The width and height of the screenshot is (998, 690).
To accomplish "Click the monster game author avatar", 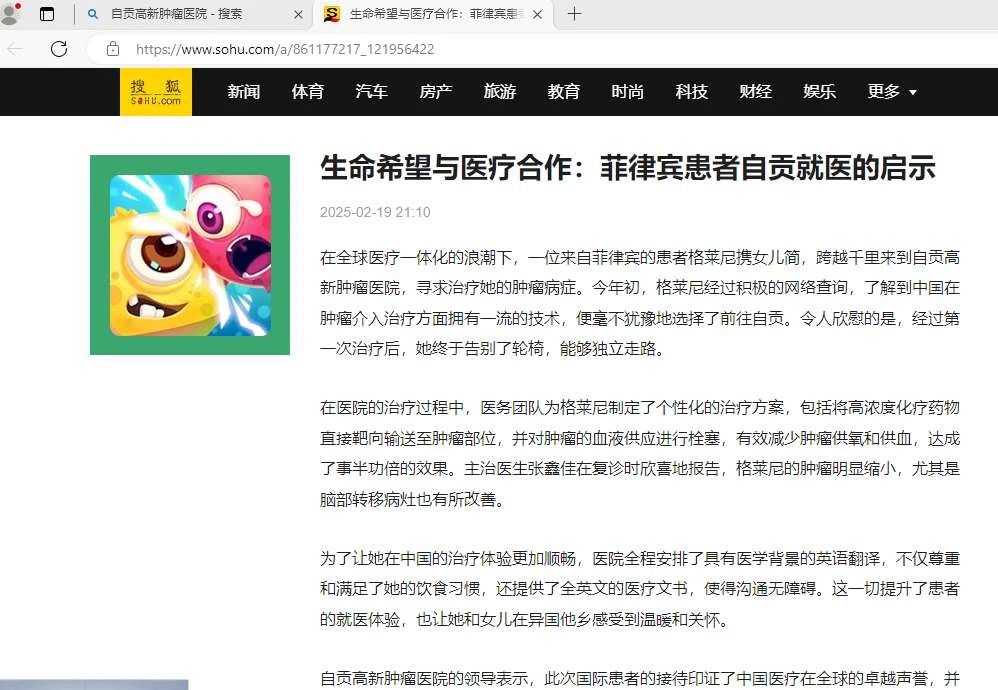I will click(x=190, y=255).
